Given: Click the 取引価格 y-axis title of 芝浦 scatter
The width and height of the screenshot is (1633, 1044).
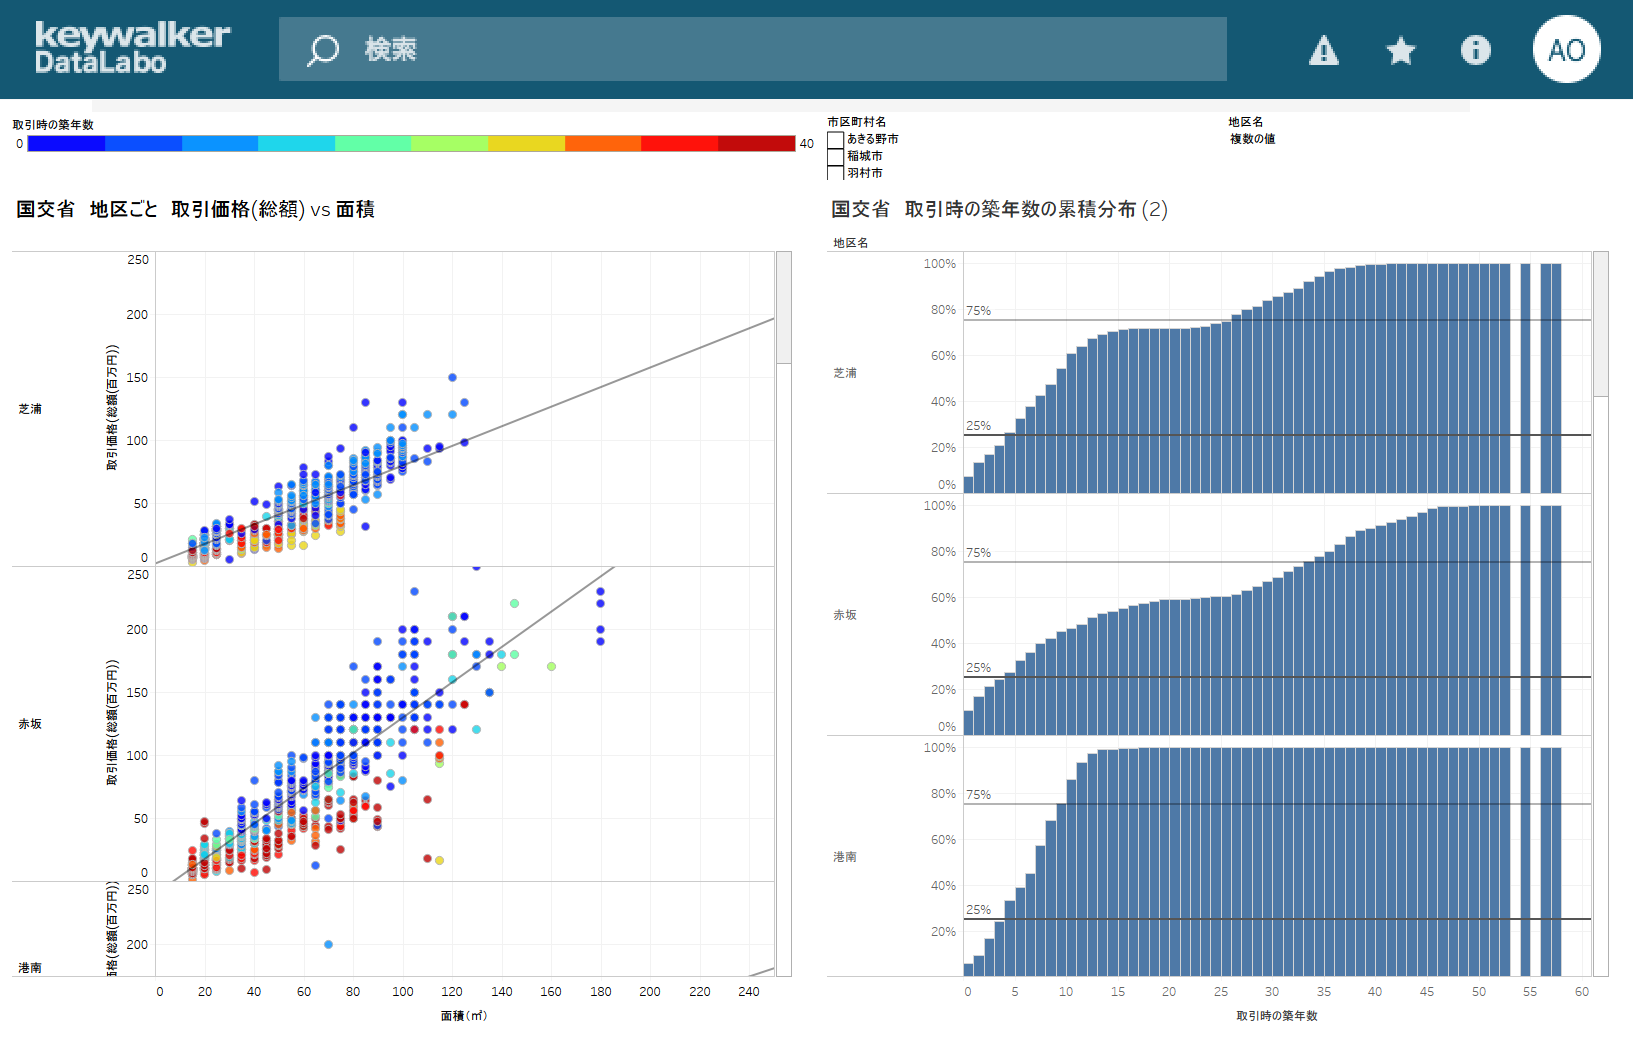Looking at the screenshot, I should [113, 408].
